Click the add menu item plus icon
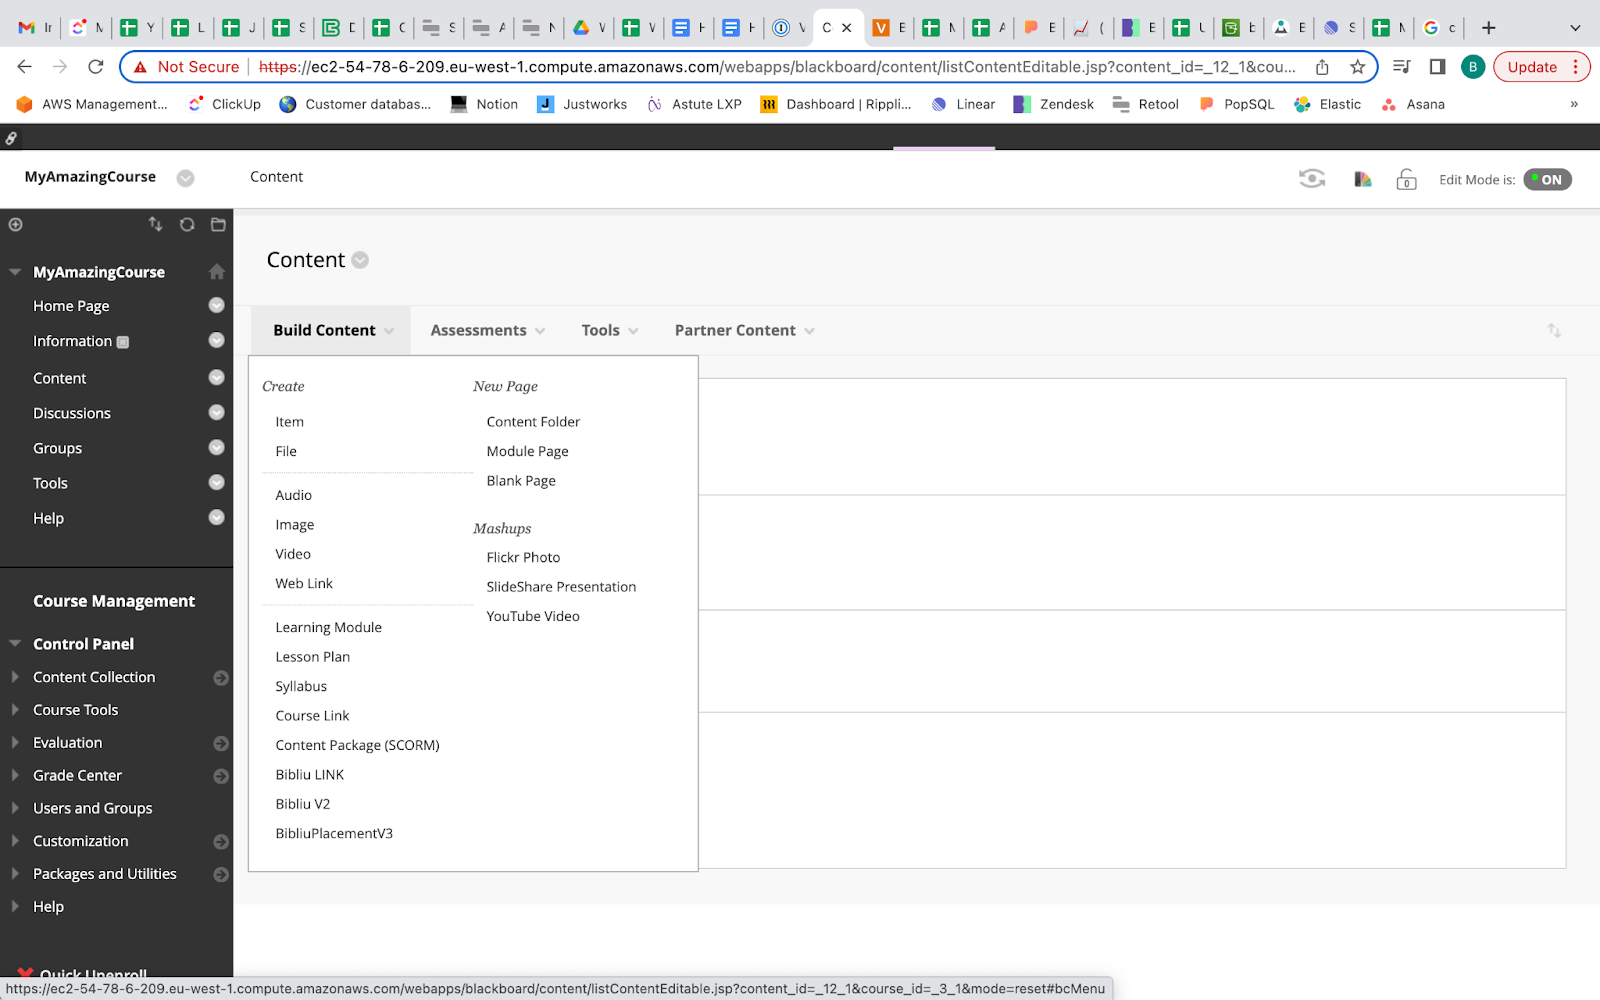This screenshot has height=1000, width=1600. tap(15, 225)
